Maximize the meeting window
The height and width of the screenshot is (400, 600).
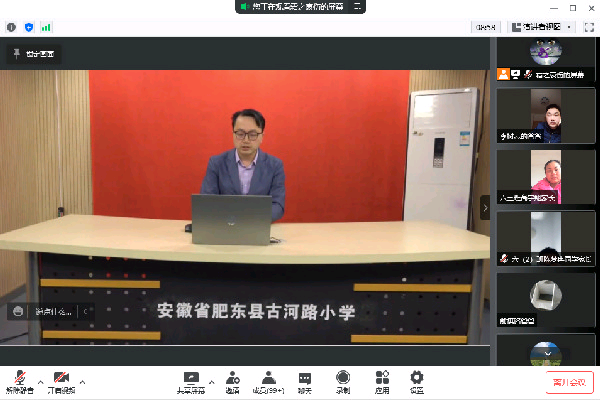pyautogui.click(x=573, y=8)
